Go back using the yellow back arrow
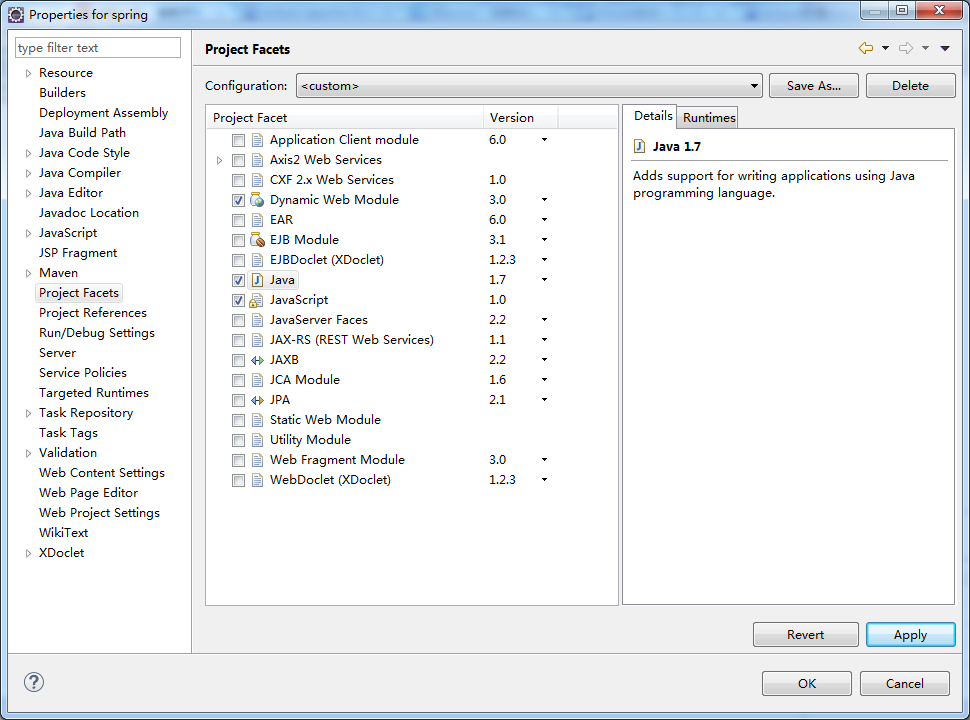 (865, 48)
